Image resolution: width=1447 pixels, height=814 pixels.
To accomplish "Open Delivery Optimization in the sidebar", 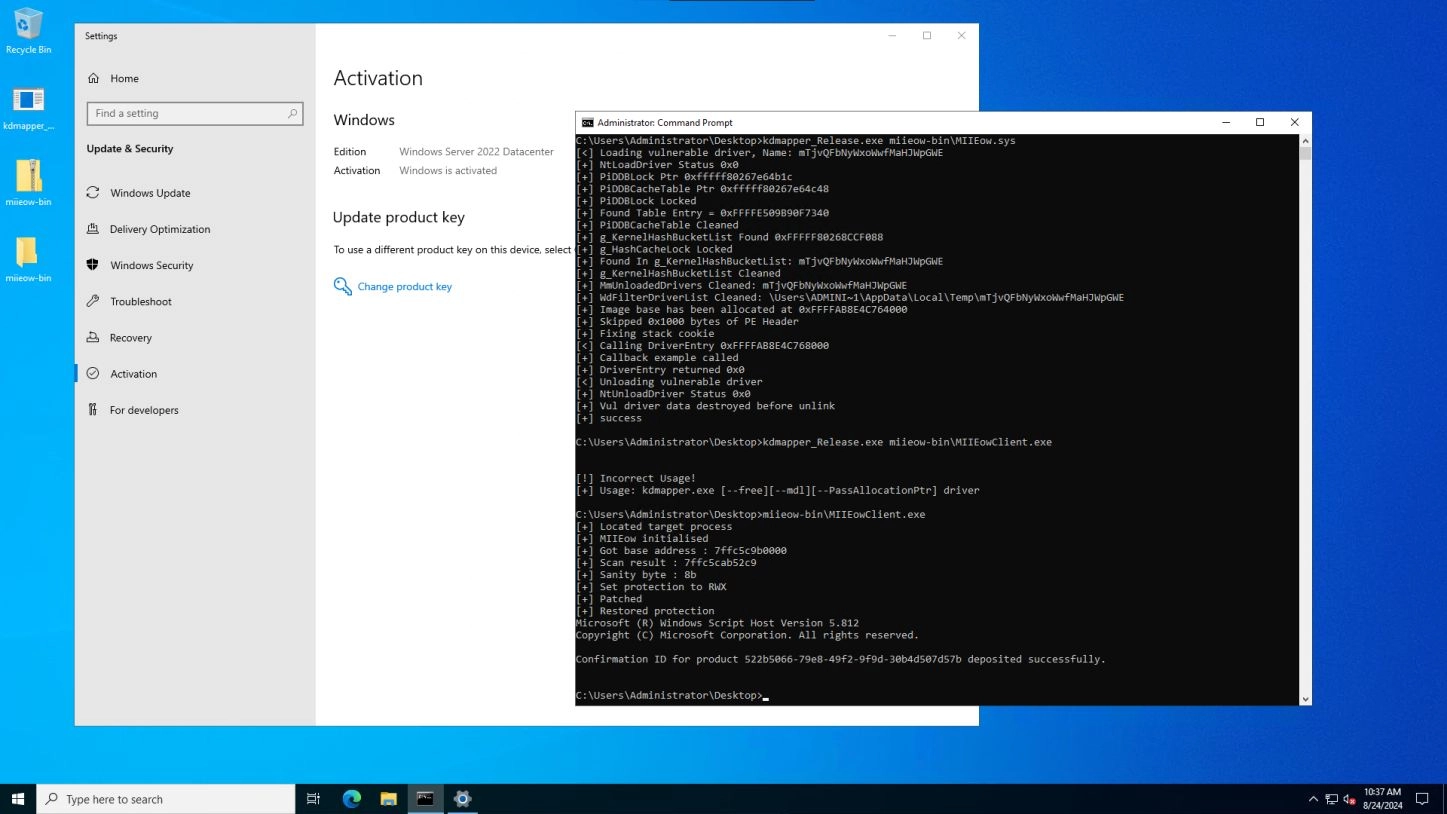I will pos(161,229).
